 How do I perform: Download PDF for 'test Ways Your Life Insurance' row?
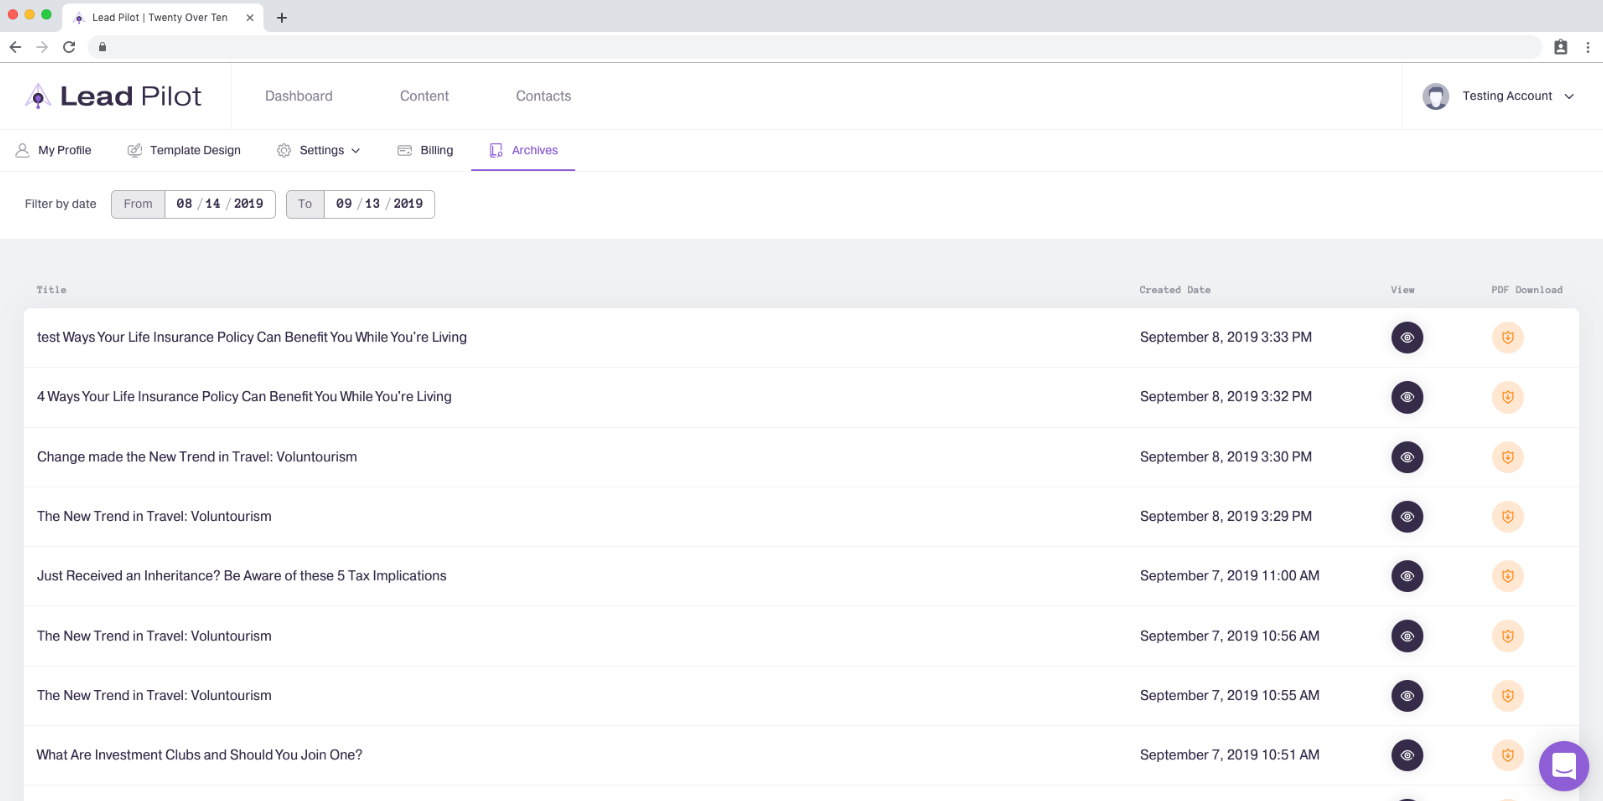[x=1507, y=338]
